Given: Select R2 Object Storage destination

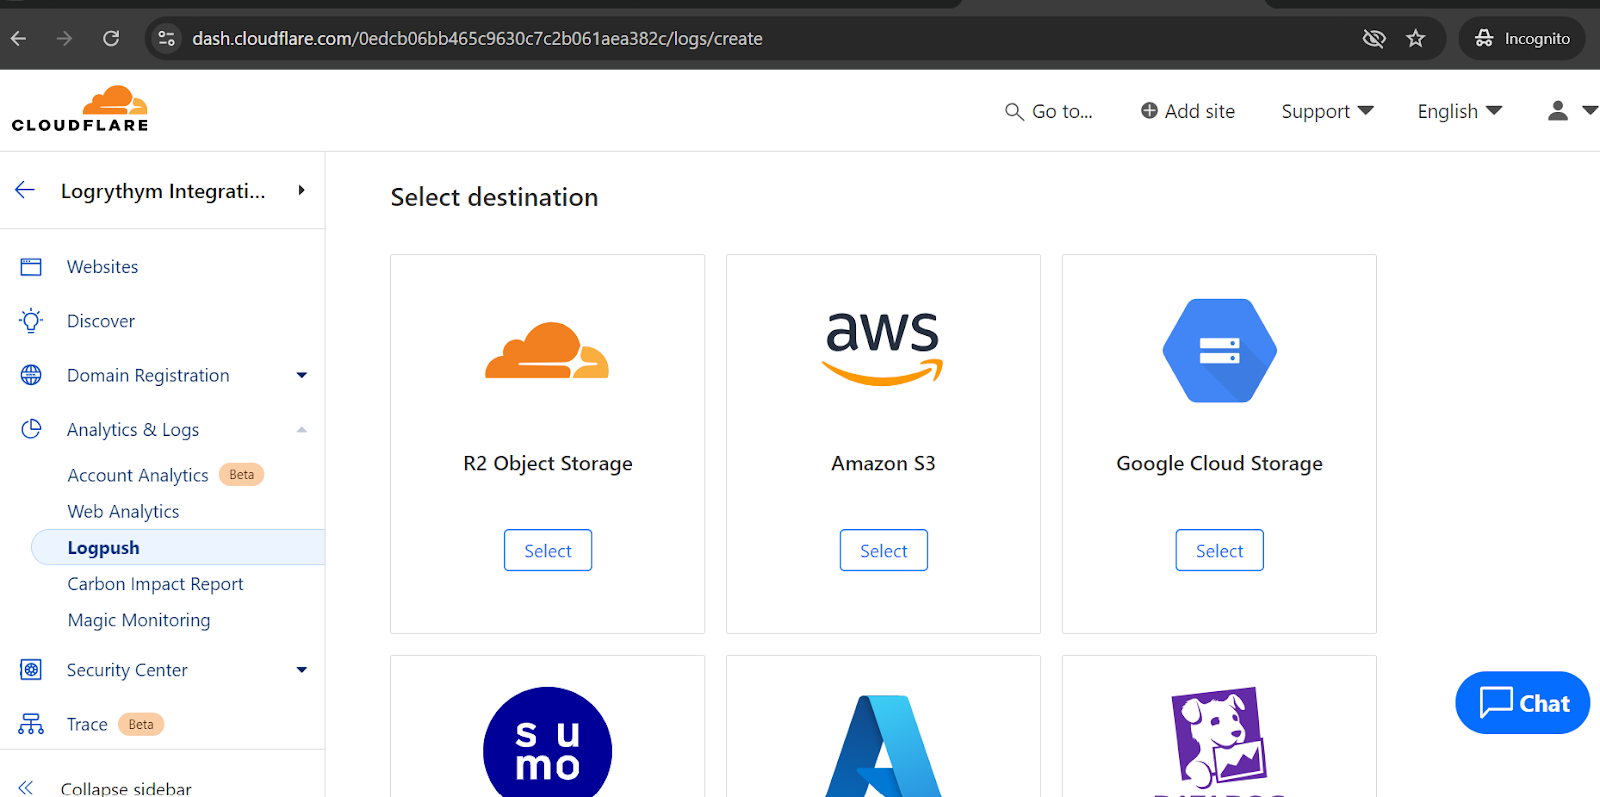Looking at the screenshot, I should click(x=547, y=550).
